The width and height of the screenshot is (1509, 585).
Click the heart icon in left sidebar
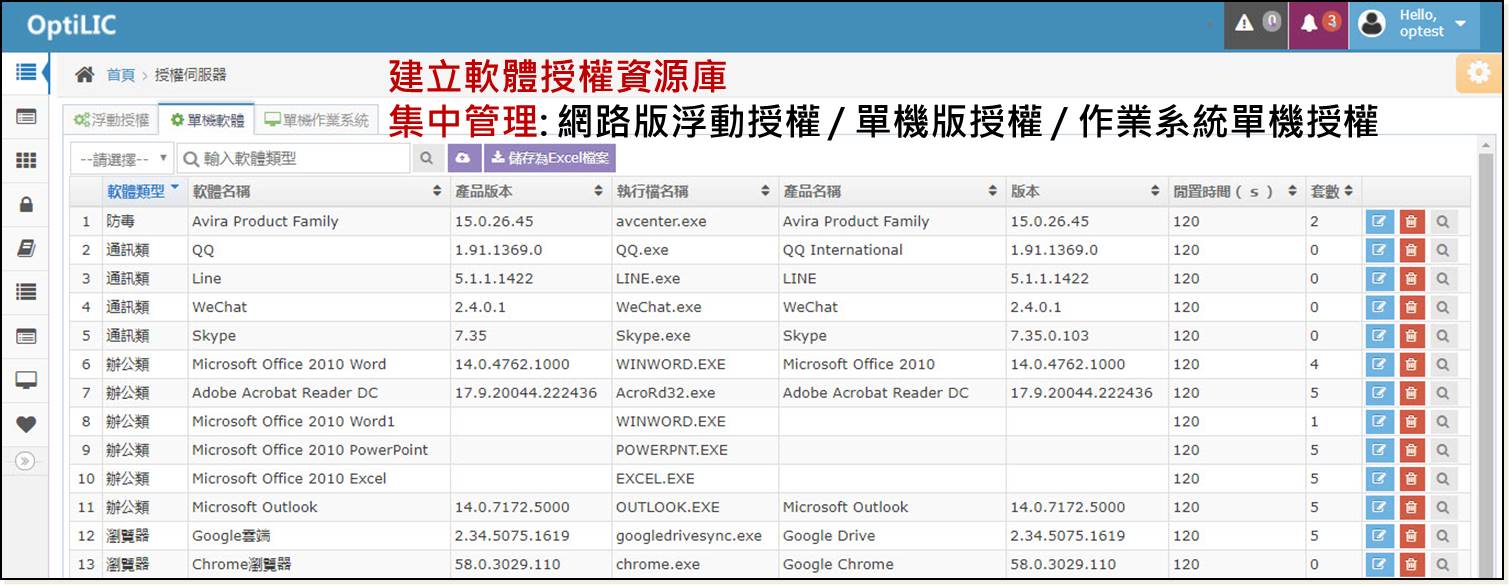[26, 424]
